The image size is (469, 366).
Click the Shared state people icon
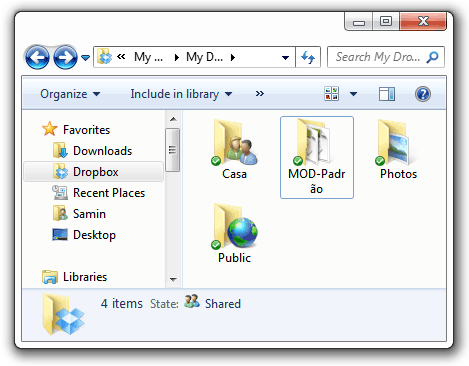(192, 302)
